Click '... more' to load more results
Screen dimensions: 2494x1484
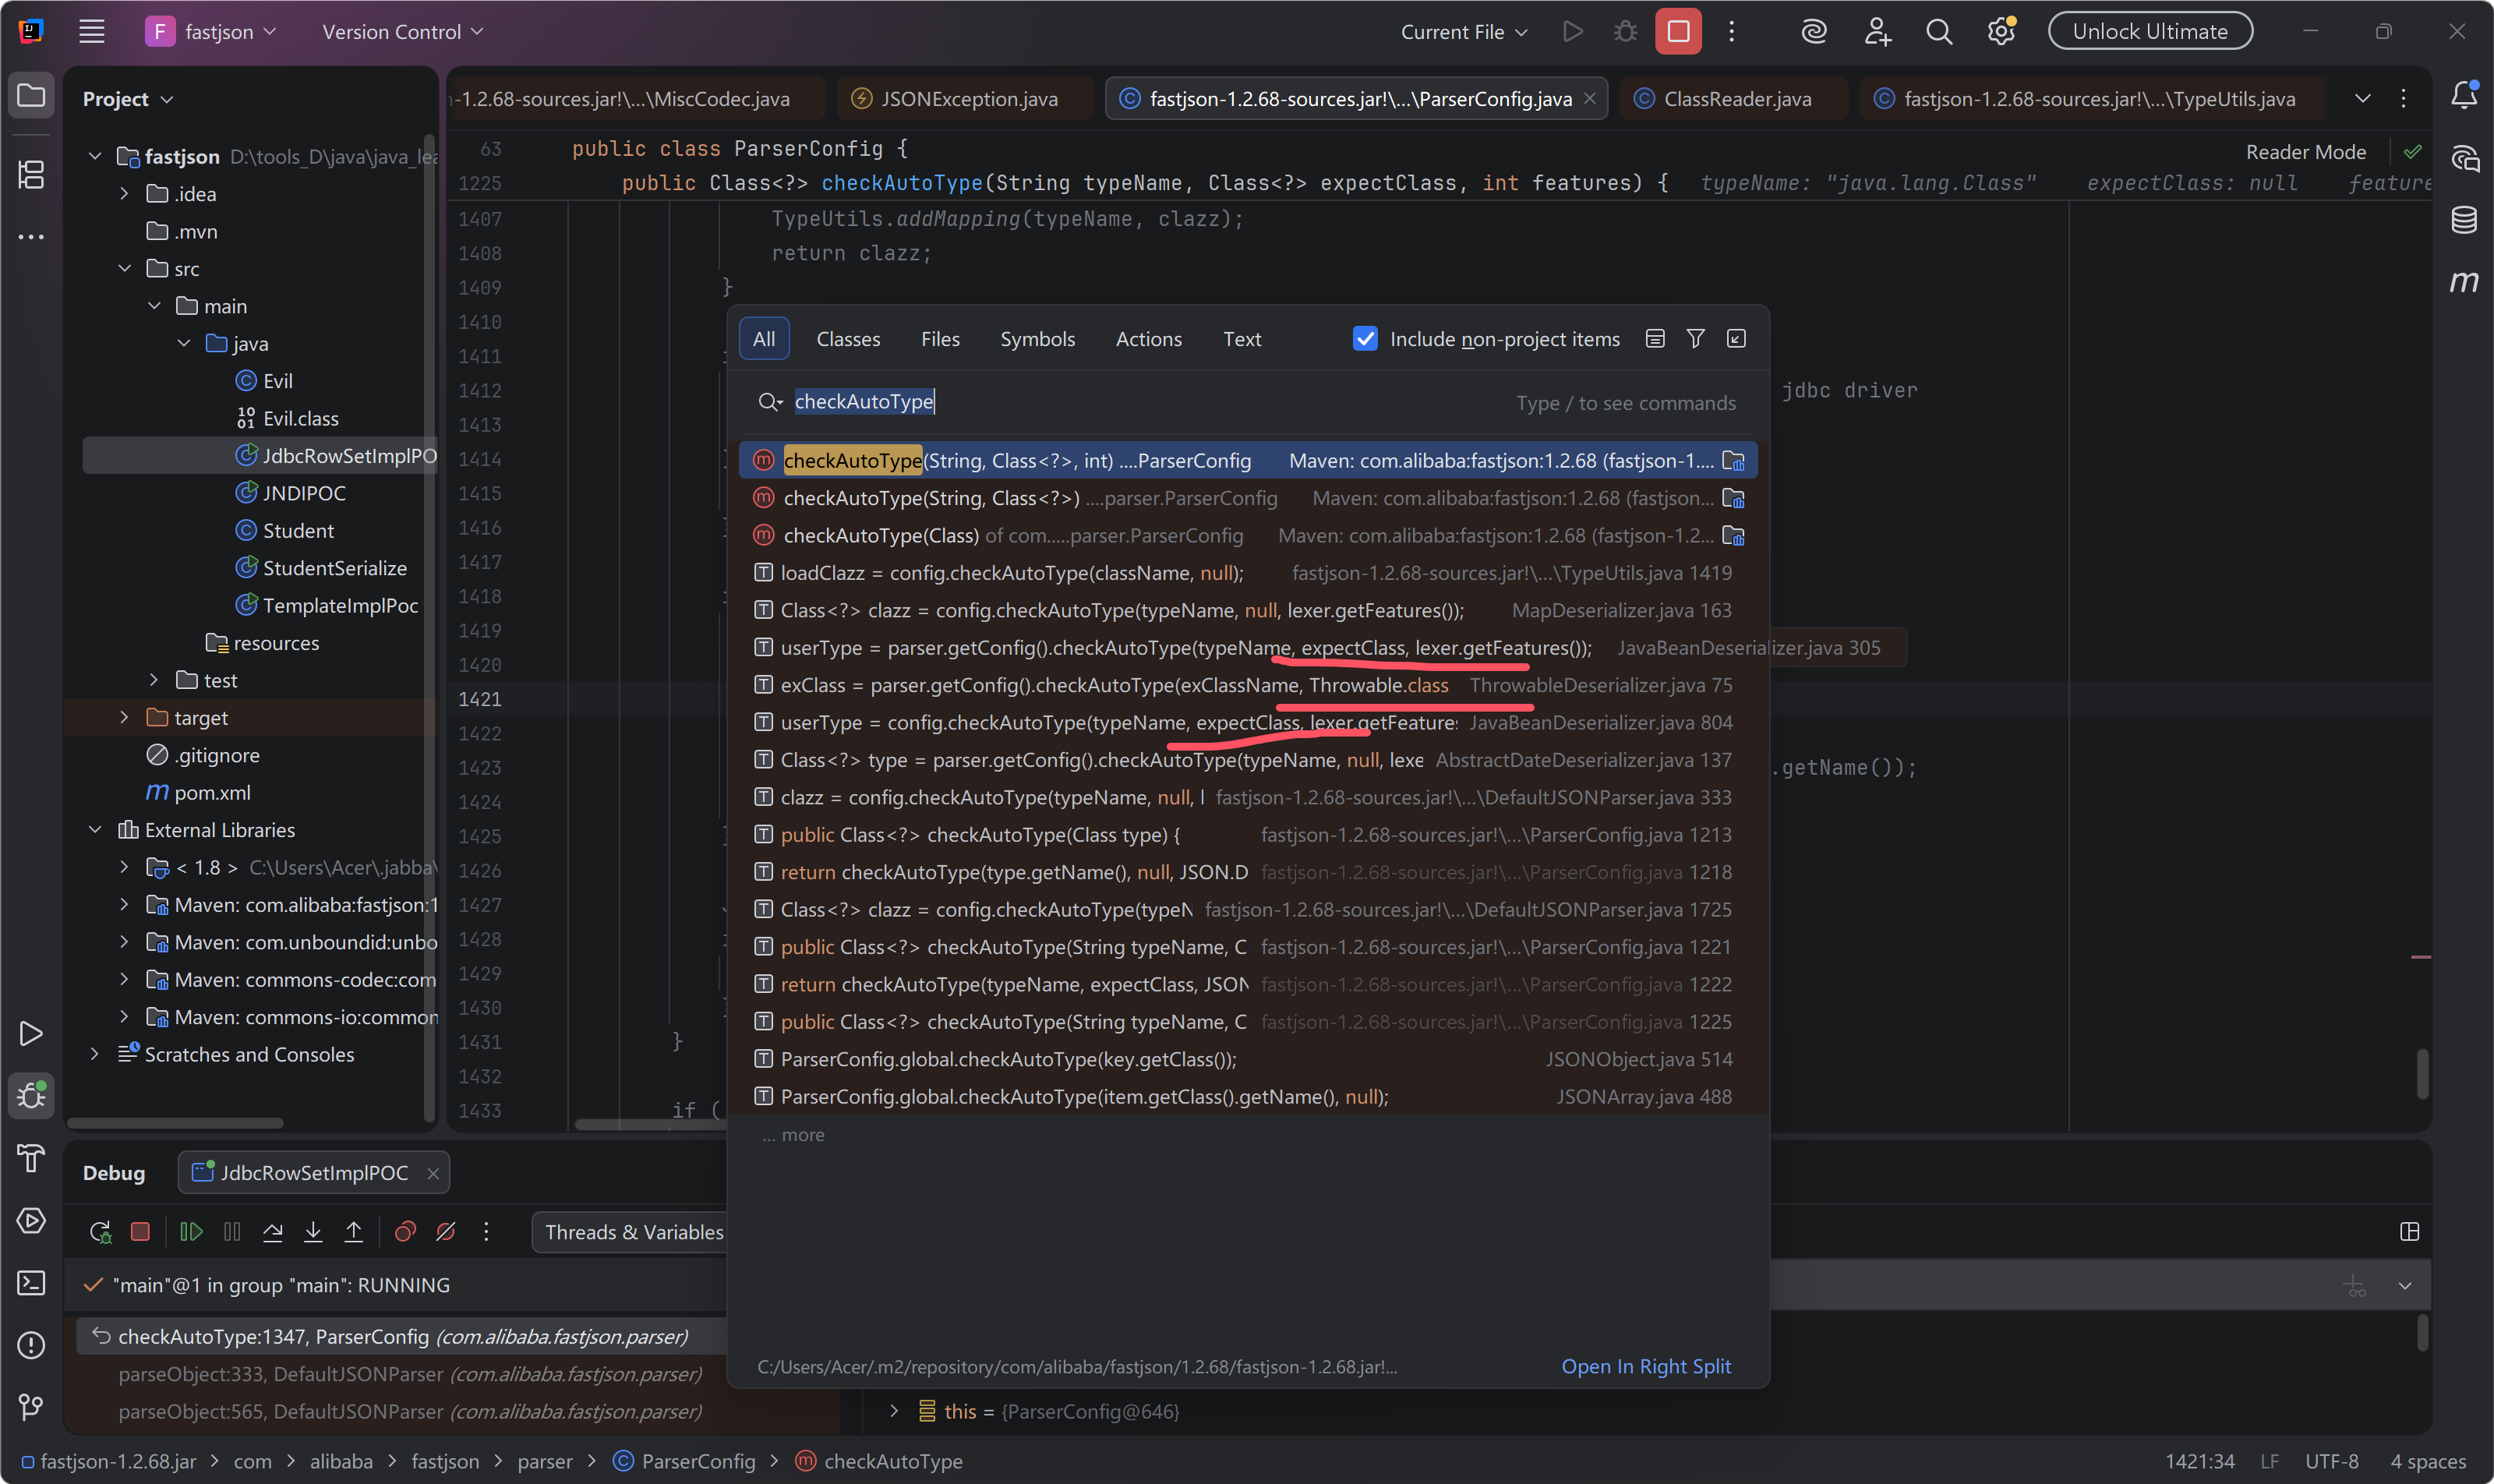pyautogui.click(x=794, y=1135)
